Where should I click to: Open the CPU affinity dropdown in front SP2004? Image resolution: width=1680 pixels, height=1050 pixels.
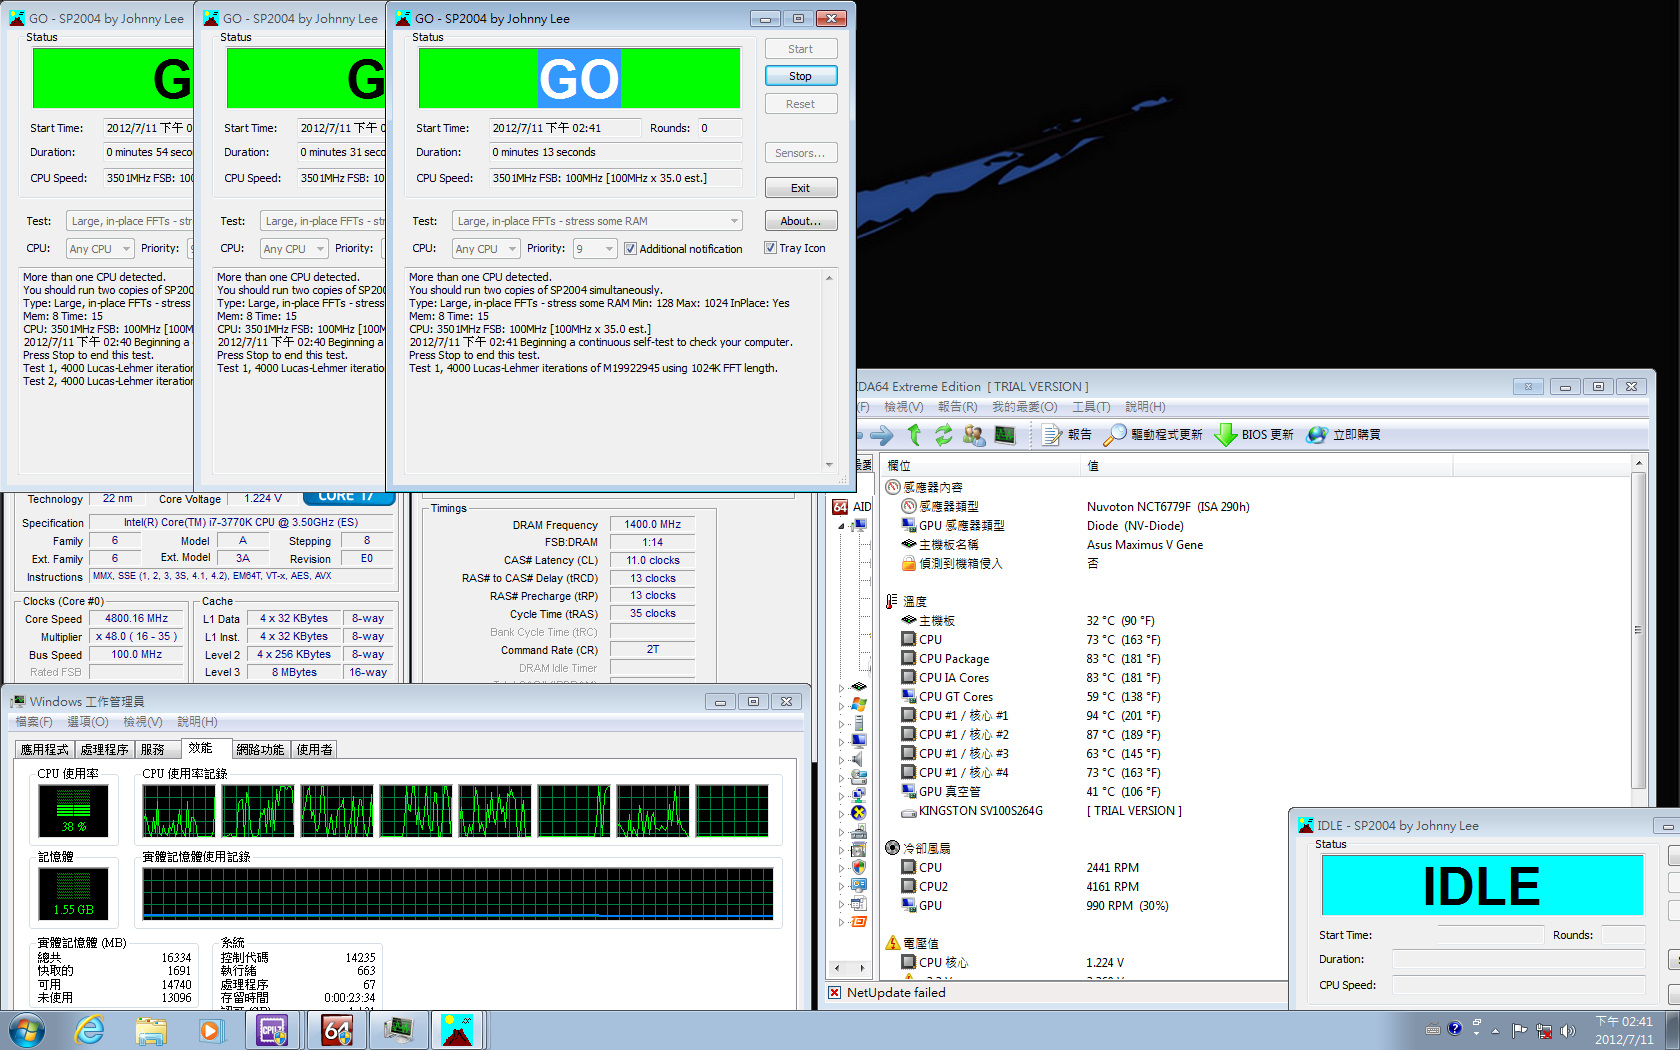coord(485,249)
